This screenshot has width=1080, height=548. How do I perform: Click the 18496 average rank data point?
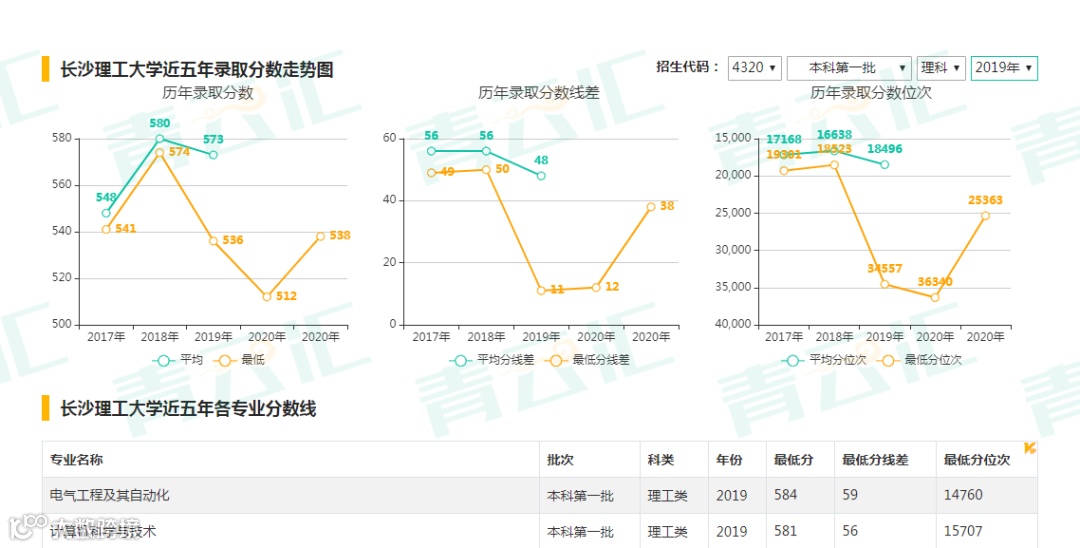884,165
